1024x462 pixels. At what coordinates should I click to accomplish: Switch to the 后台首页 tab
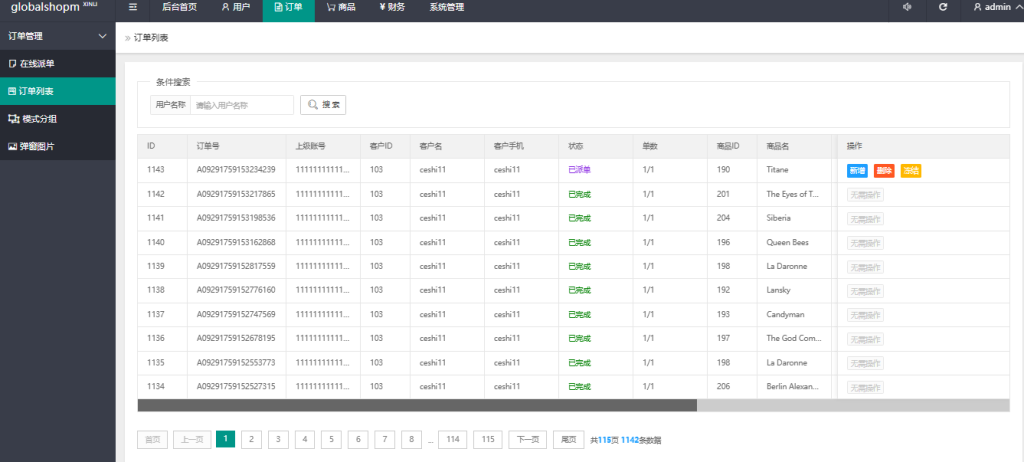[x=179, y=7]
